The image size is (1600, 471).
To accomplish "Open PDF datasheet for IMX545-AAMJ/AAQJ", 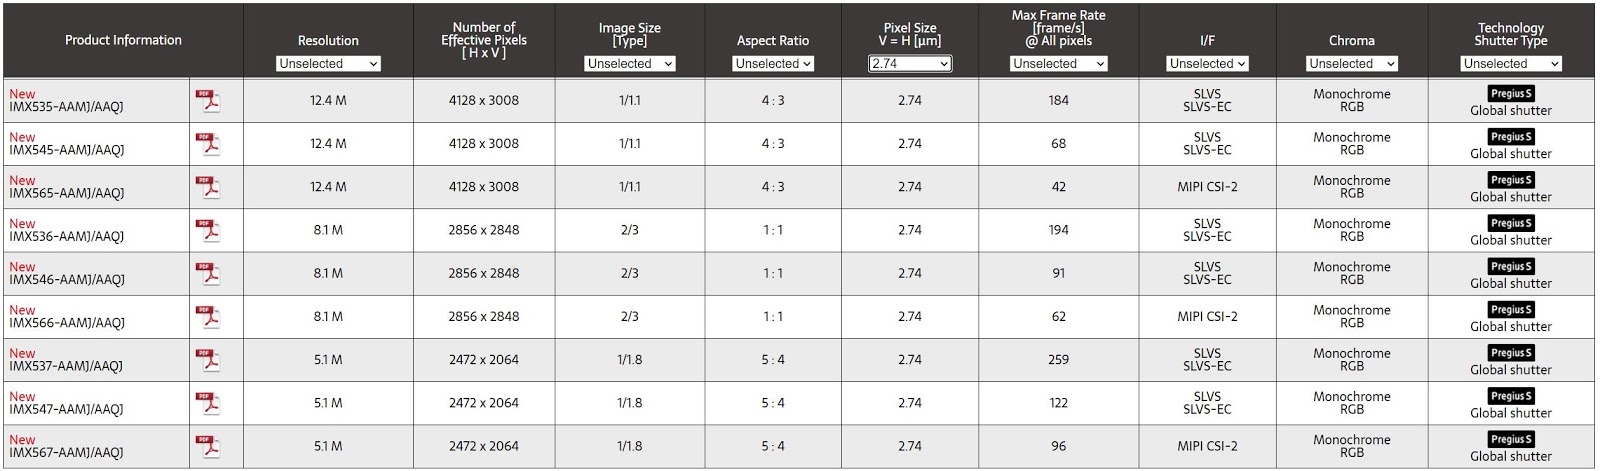I will click(207, 144).
